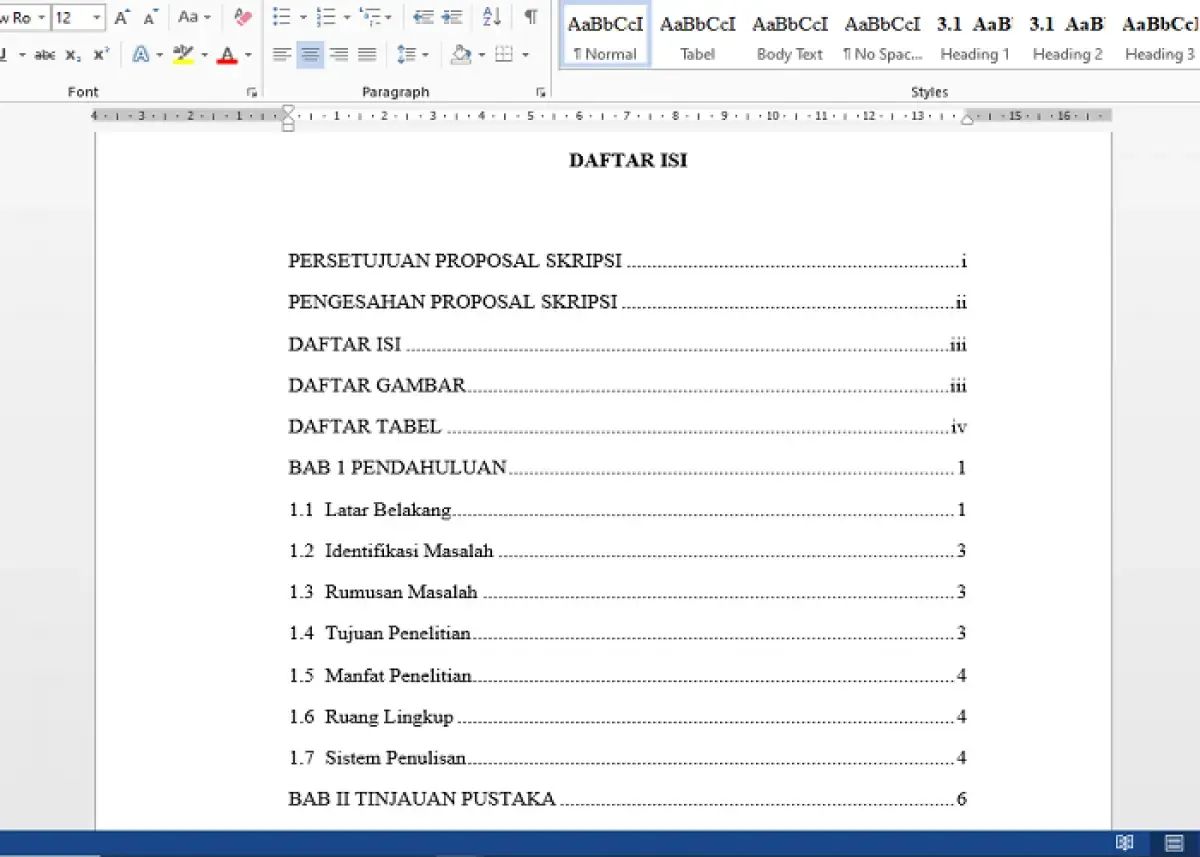1200x857 pixels.
Task: Apply the Normal style
Action: pos(605,36)
